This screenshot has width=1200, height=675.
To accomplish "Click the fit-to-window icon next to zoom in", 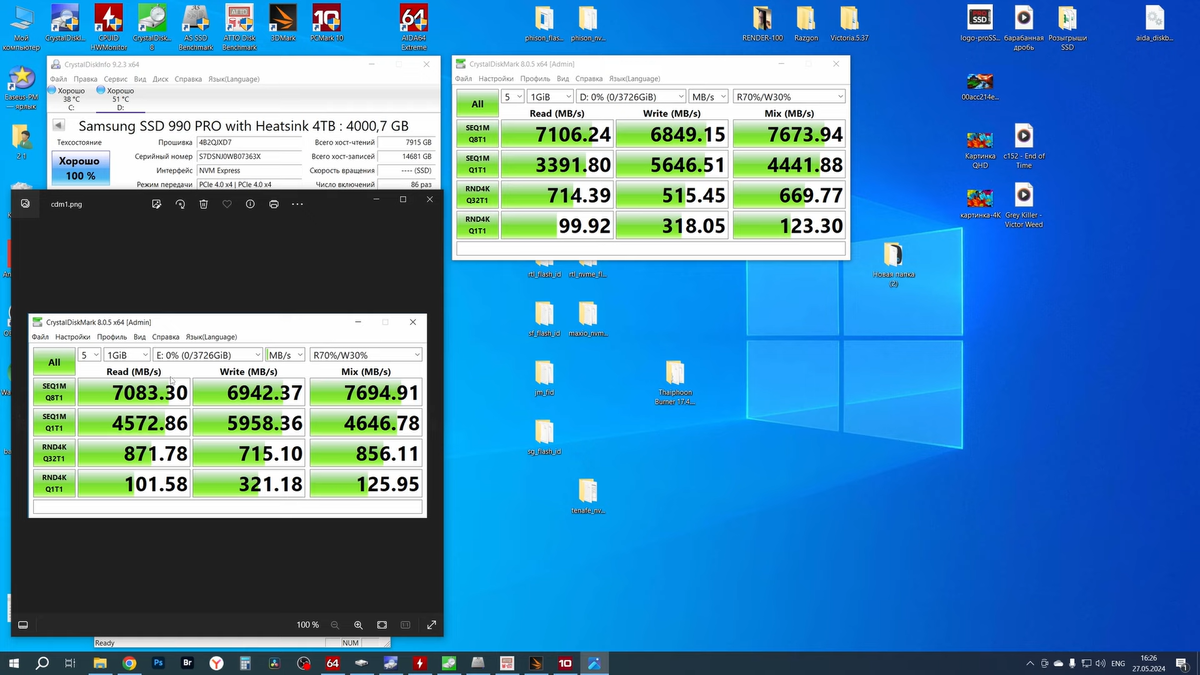I will pos(382,625).
